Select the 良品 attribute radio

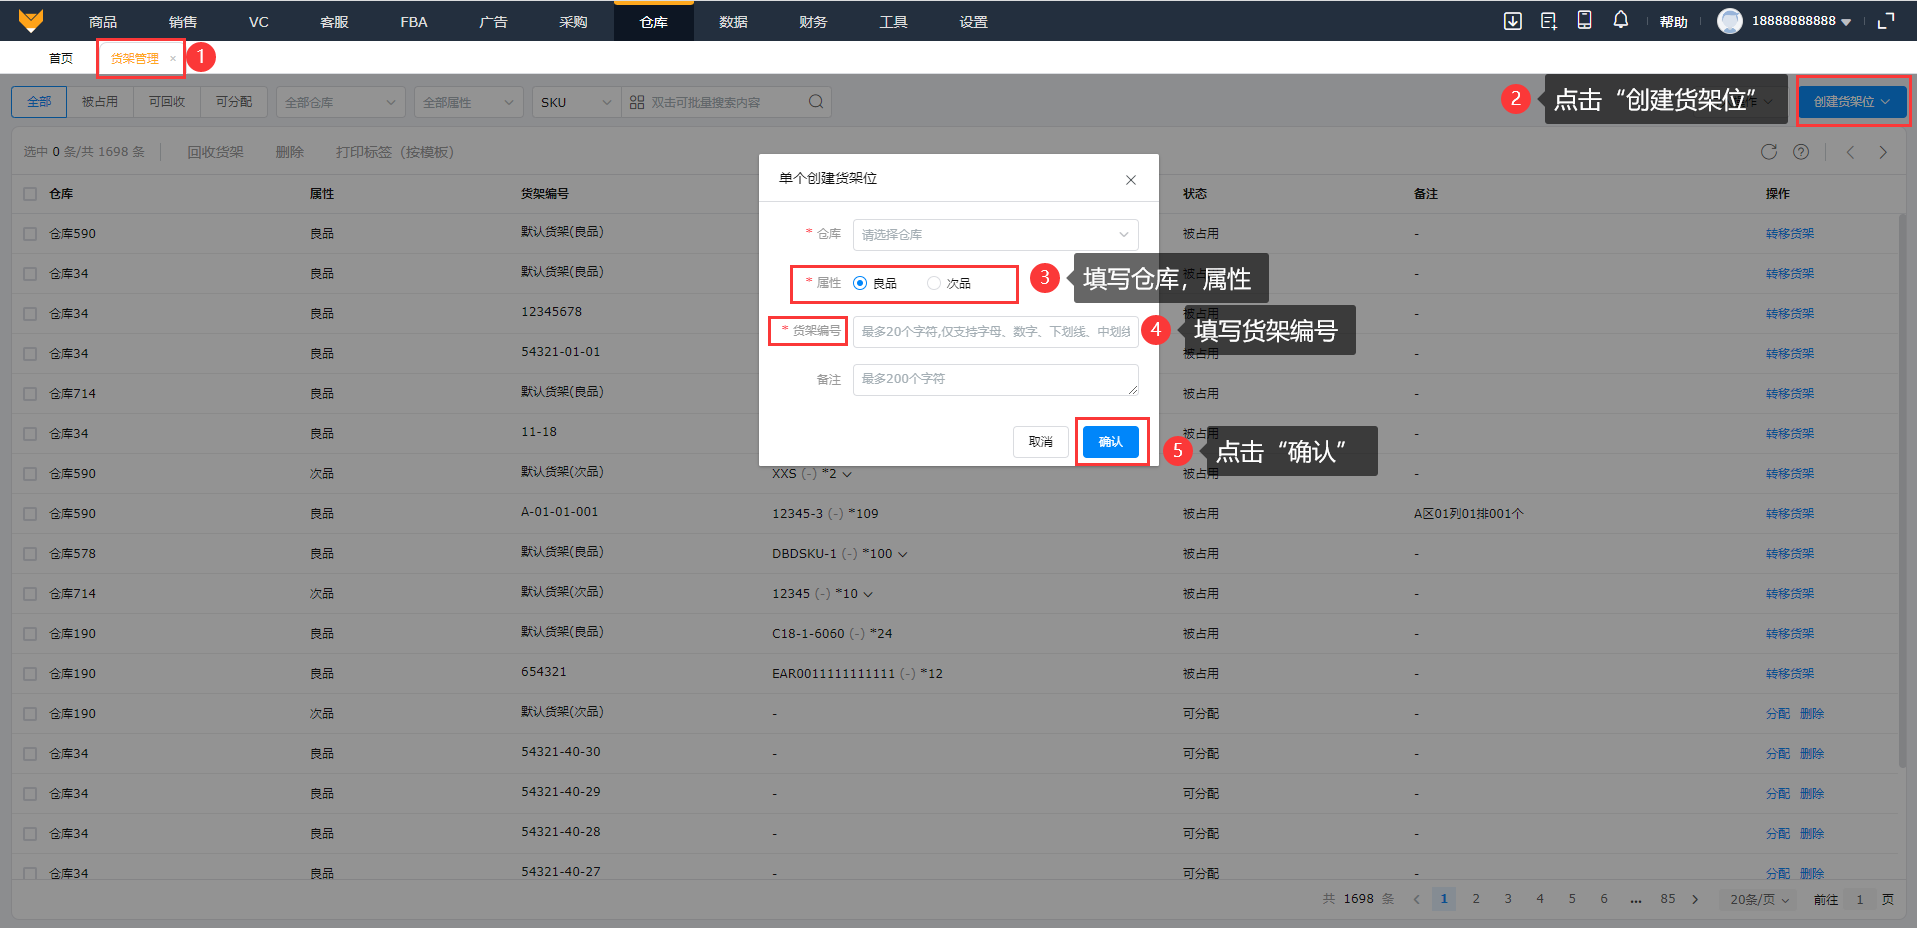point(860,283)
